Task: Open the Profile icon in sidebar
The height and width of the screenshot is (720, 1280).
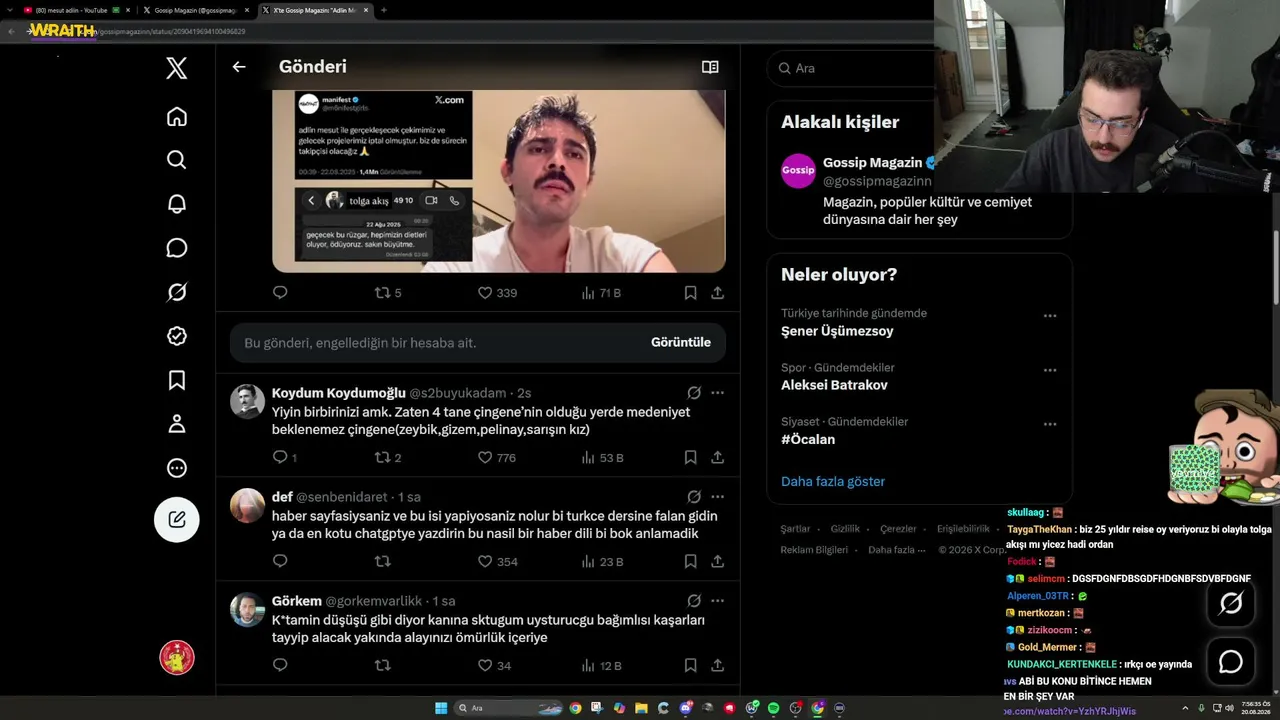Action: click(177, 424)
